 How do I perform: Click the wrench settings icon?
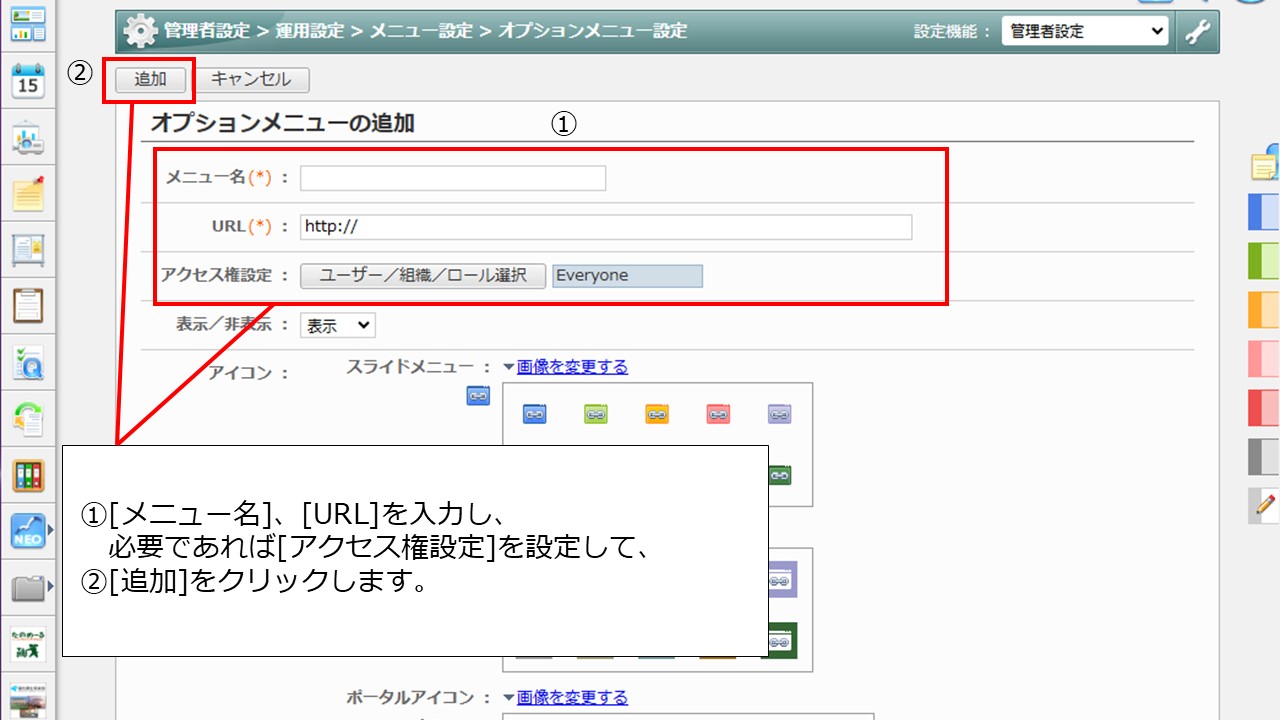(1197, 31)
